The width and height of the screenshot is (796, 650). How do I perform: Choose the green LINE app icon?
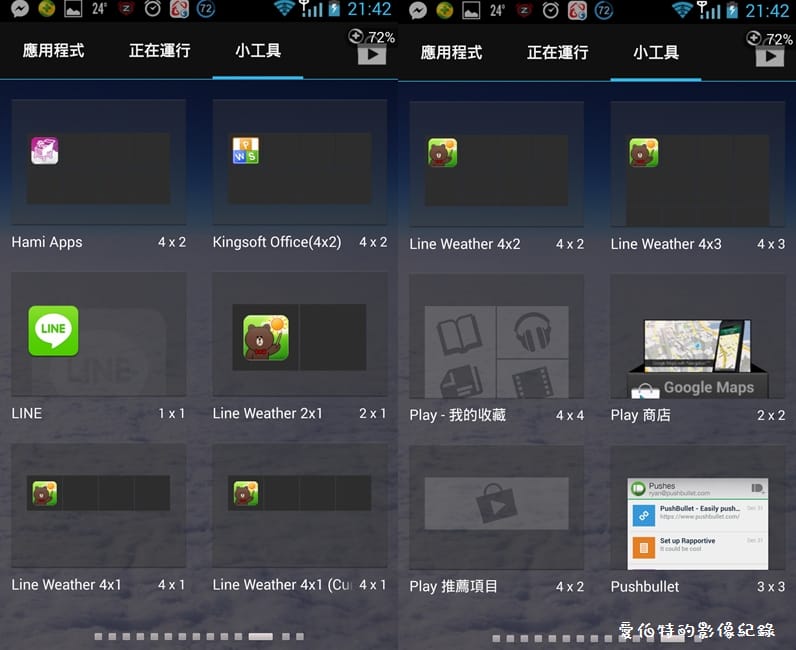click(53, 331)
